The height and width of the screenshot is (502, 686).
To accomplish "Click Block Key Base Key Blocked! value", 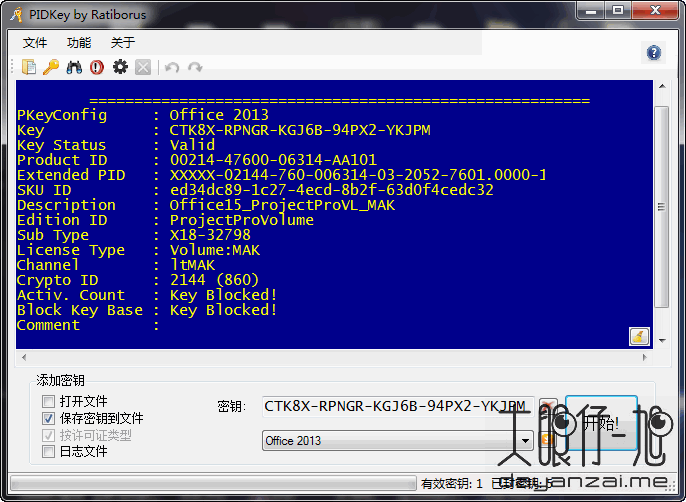I will (x=224, y=310).
